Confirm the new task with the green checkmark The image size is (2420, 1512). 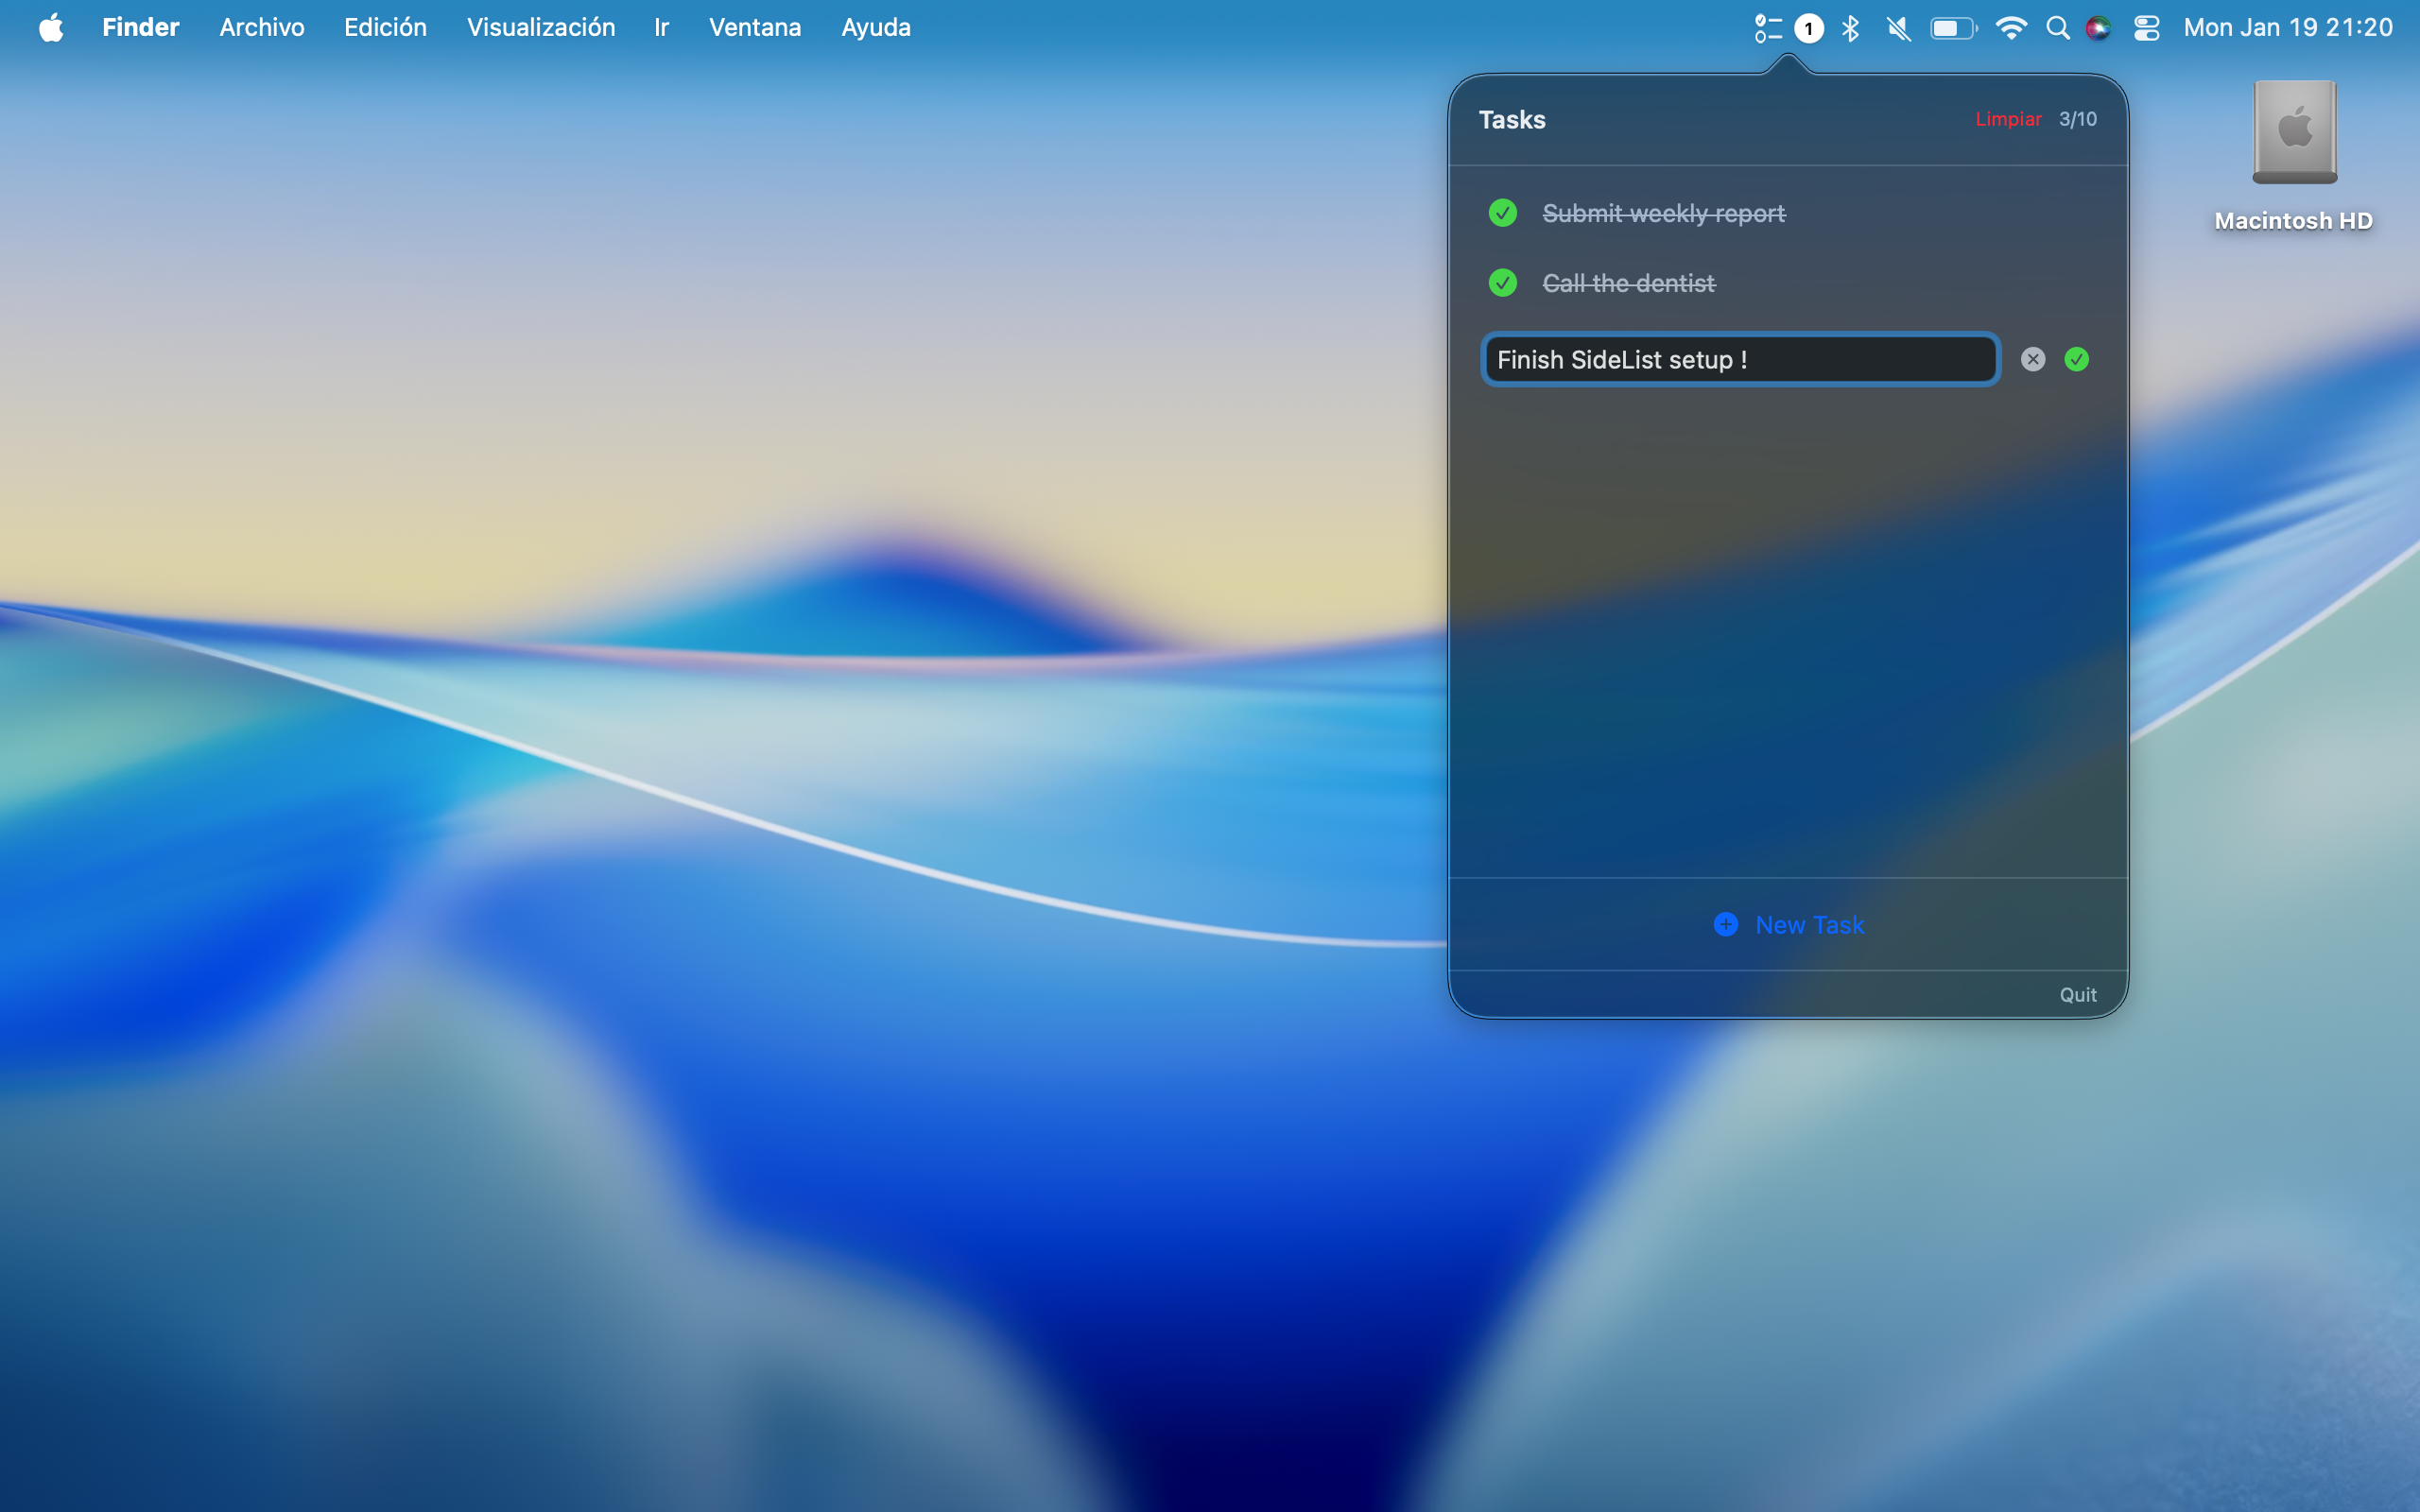[x=2077, y=359]
